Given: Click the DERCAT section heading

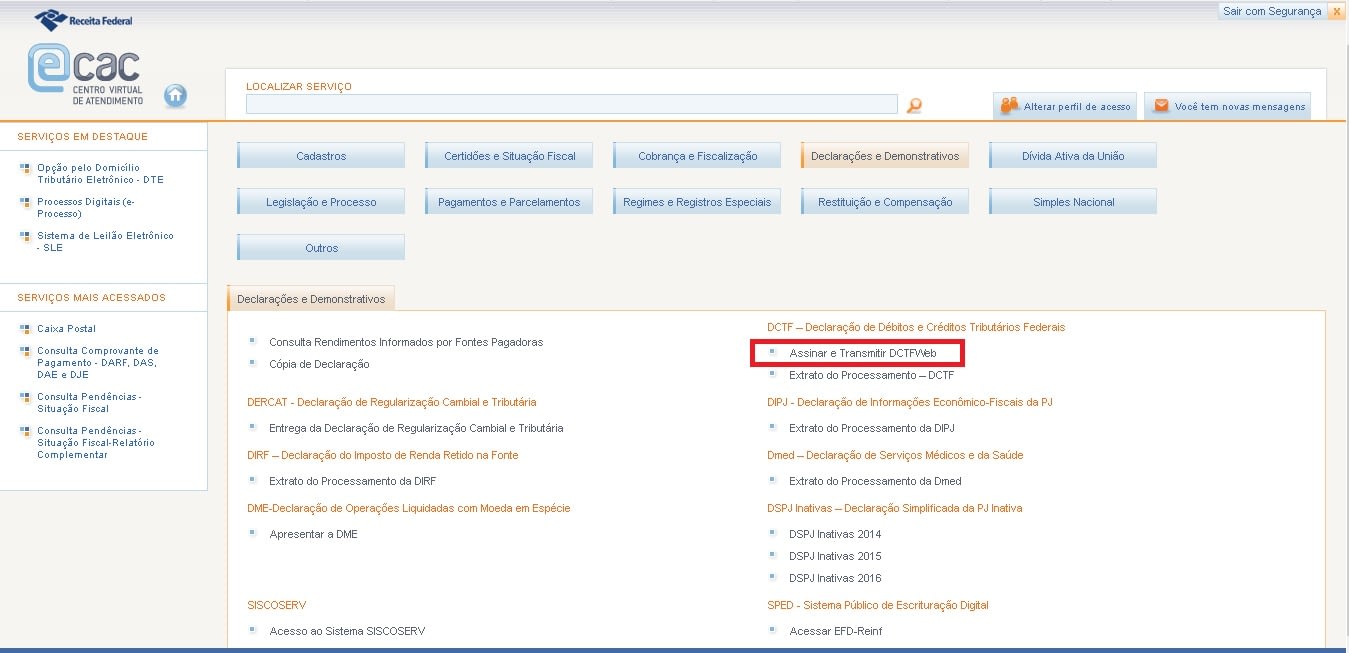Looking at the screenshot, I should tap(392, 402).
